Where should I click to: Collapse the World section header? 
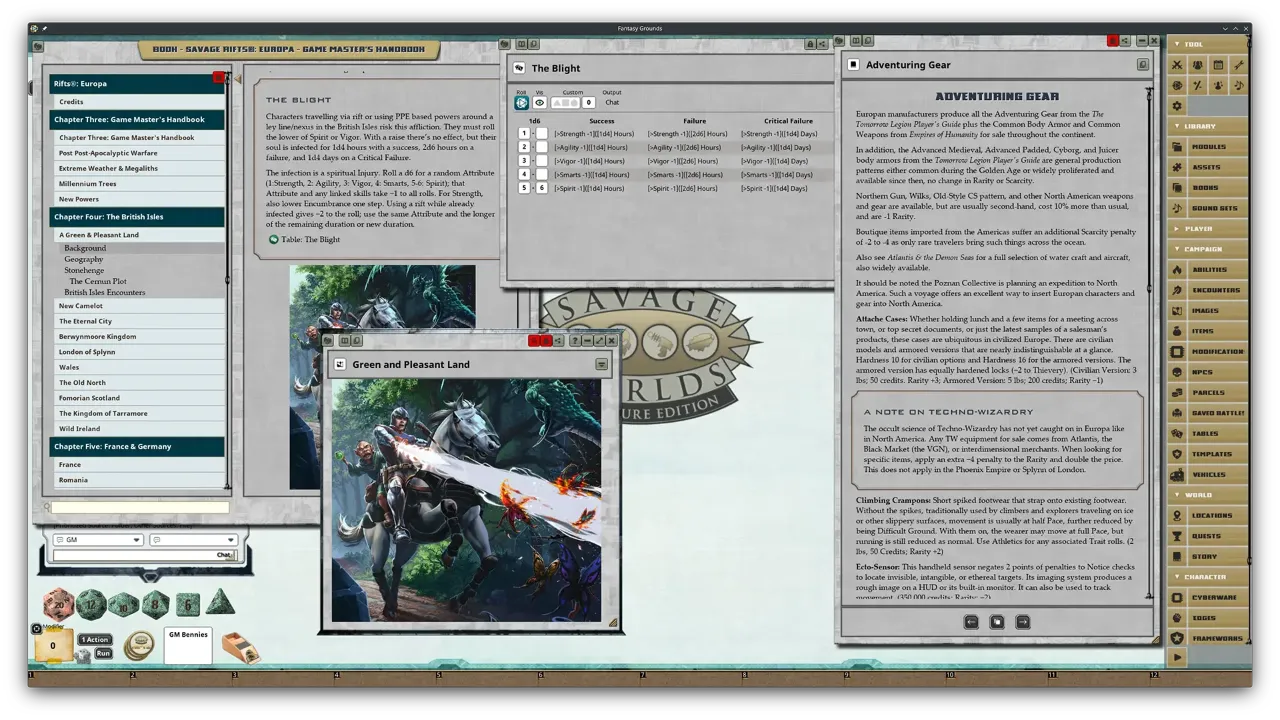1208,495
